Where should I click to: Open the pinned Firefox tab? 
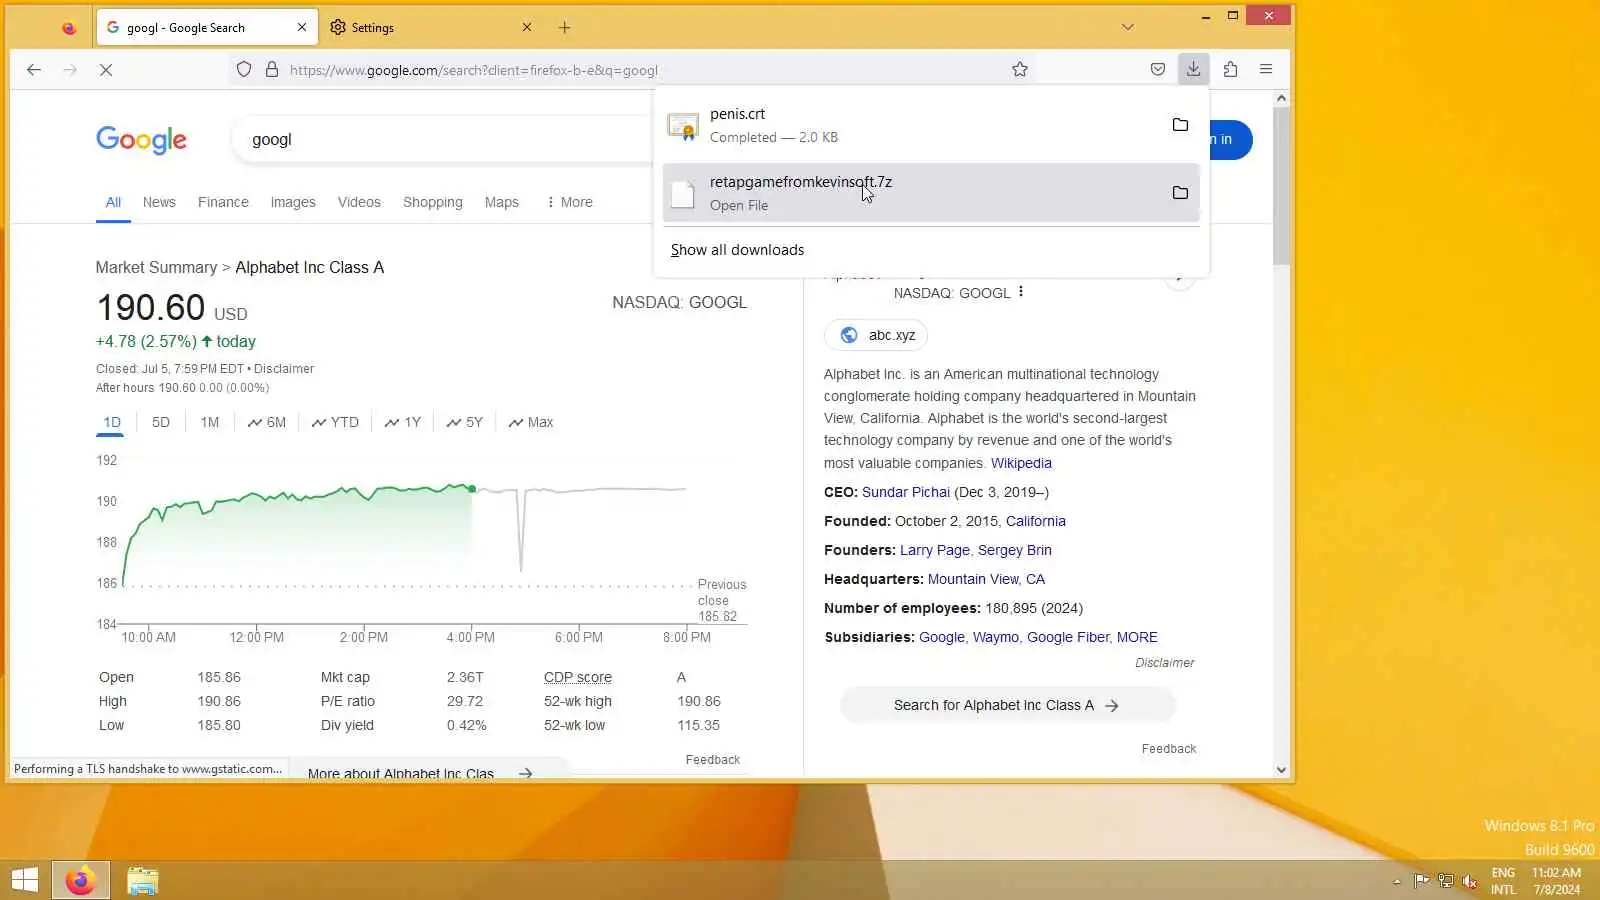pyautogui.click(x=68, y=28)
